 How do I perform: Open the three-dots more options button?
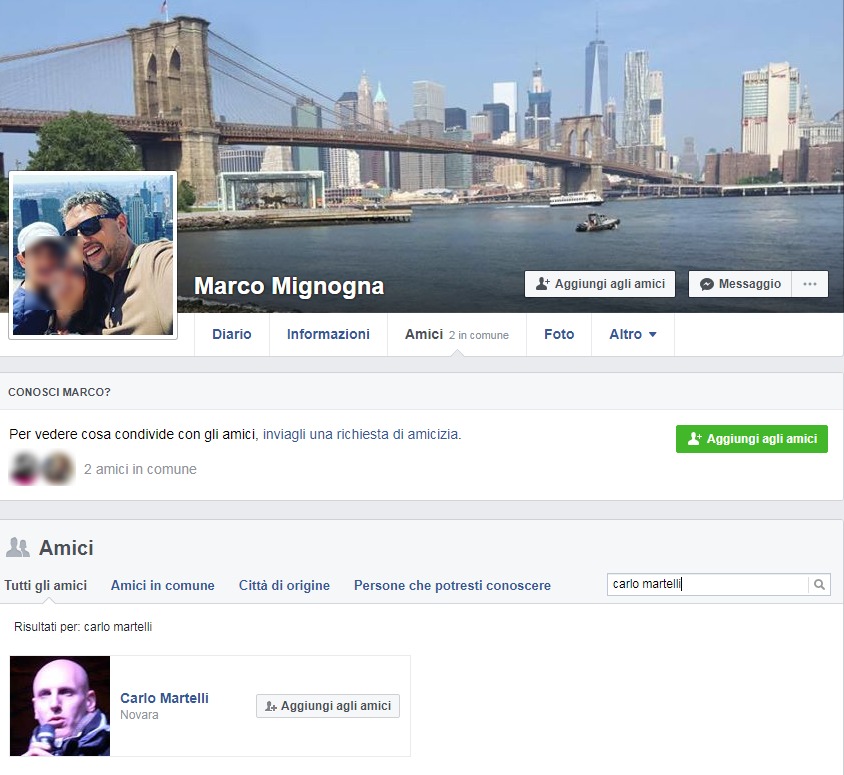click(x=810, y=284)
